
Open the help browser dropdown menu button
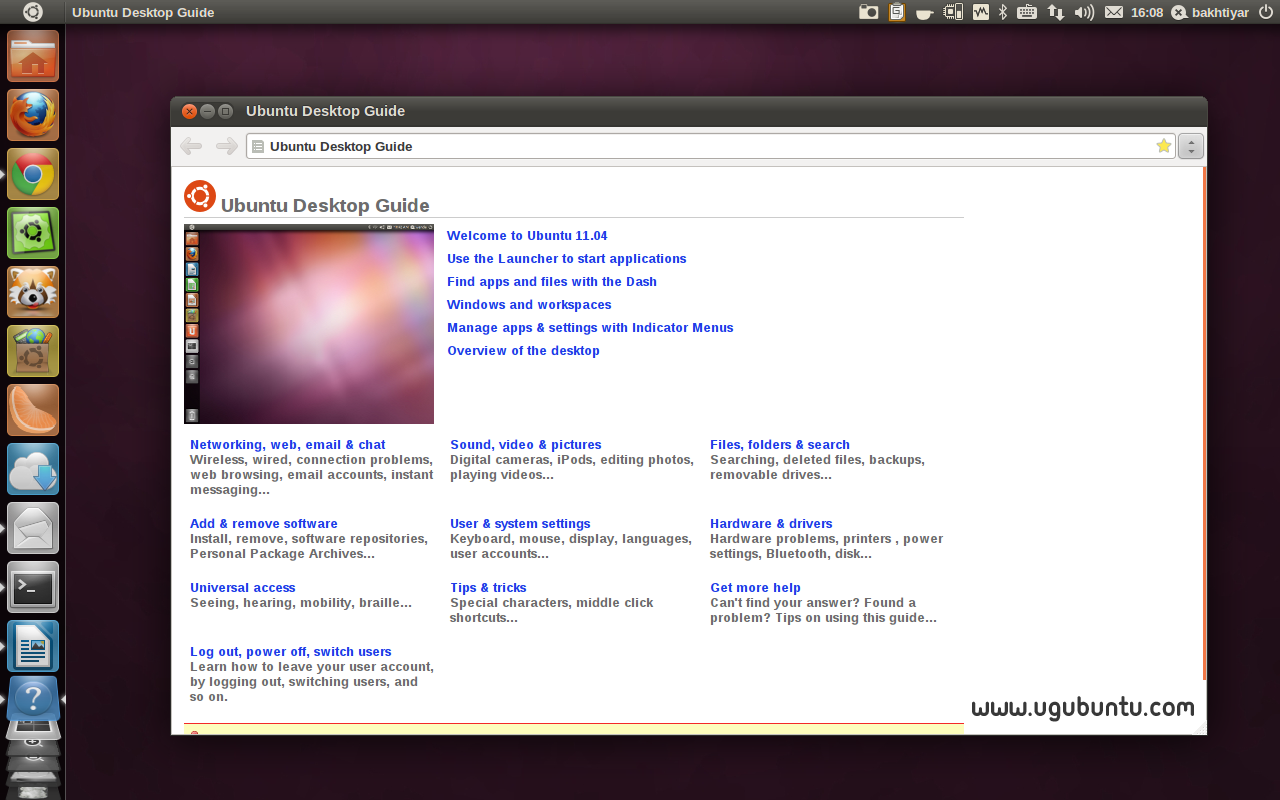[1190, 146]
